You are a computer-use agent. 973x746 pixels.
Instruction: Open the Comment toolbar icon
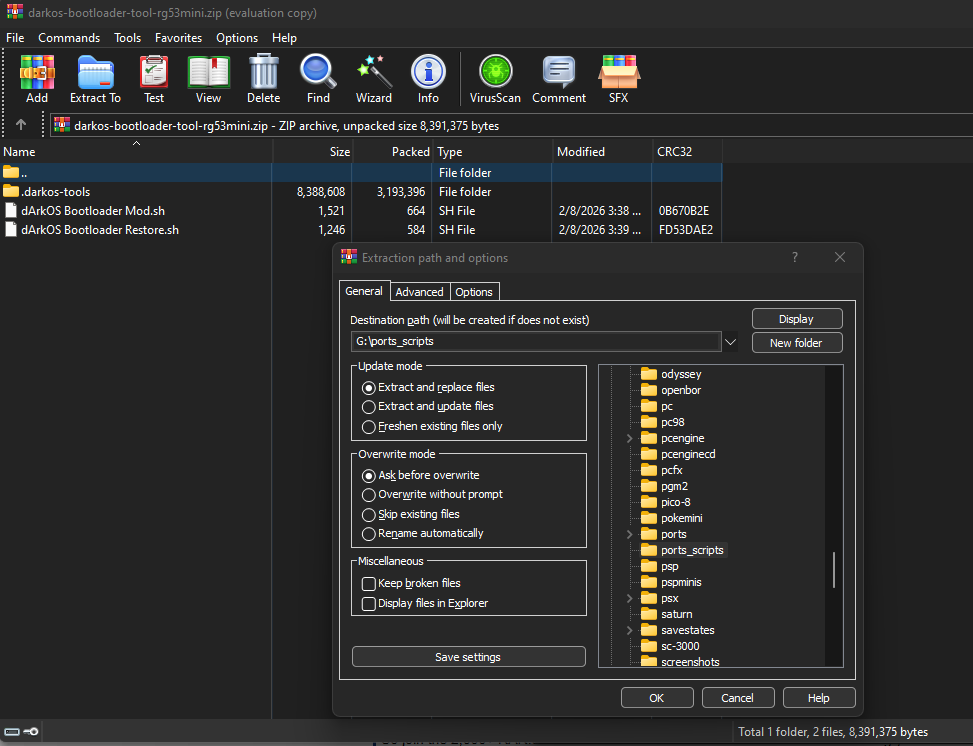tap(559, 78)
